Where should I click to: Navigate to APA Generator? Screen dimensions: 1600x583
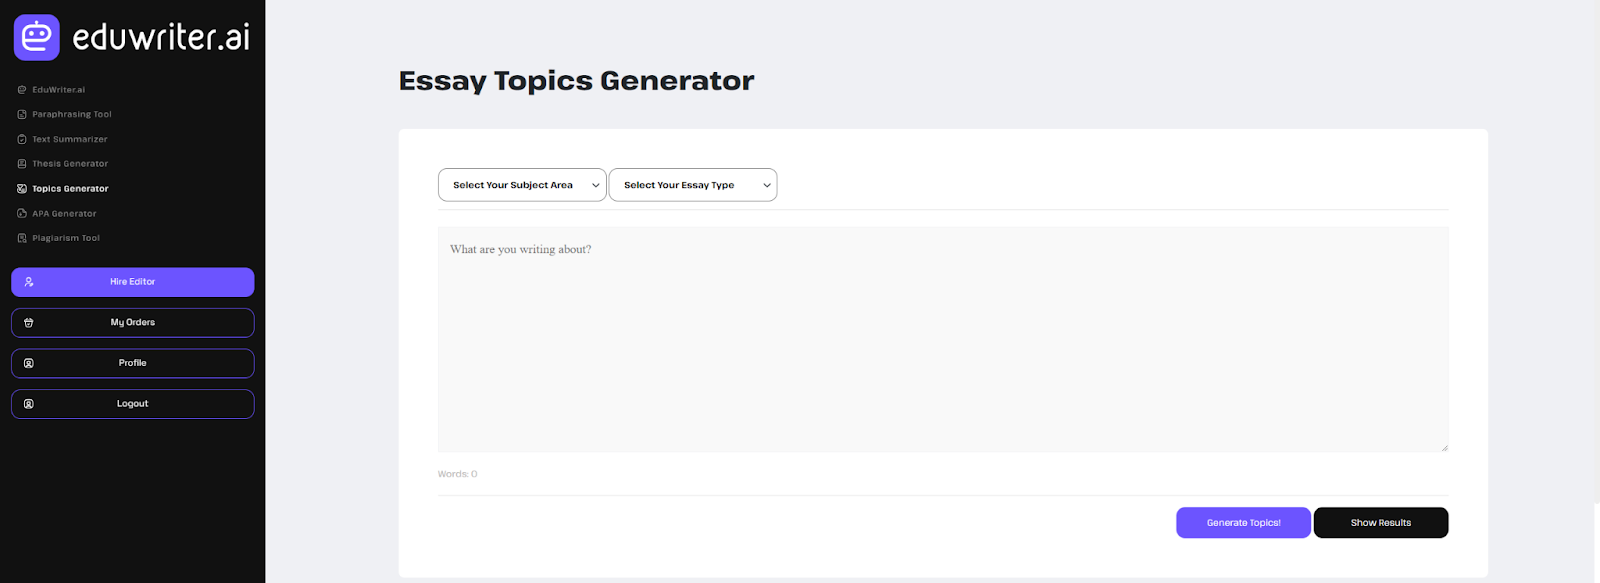64,213
